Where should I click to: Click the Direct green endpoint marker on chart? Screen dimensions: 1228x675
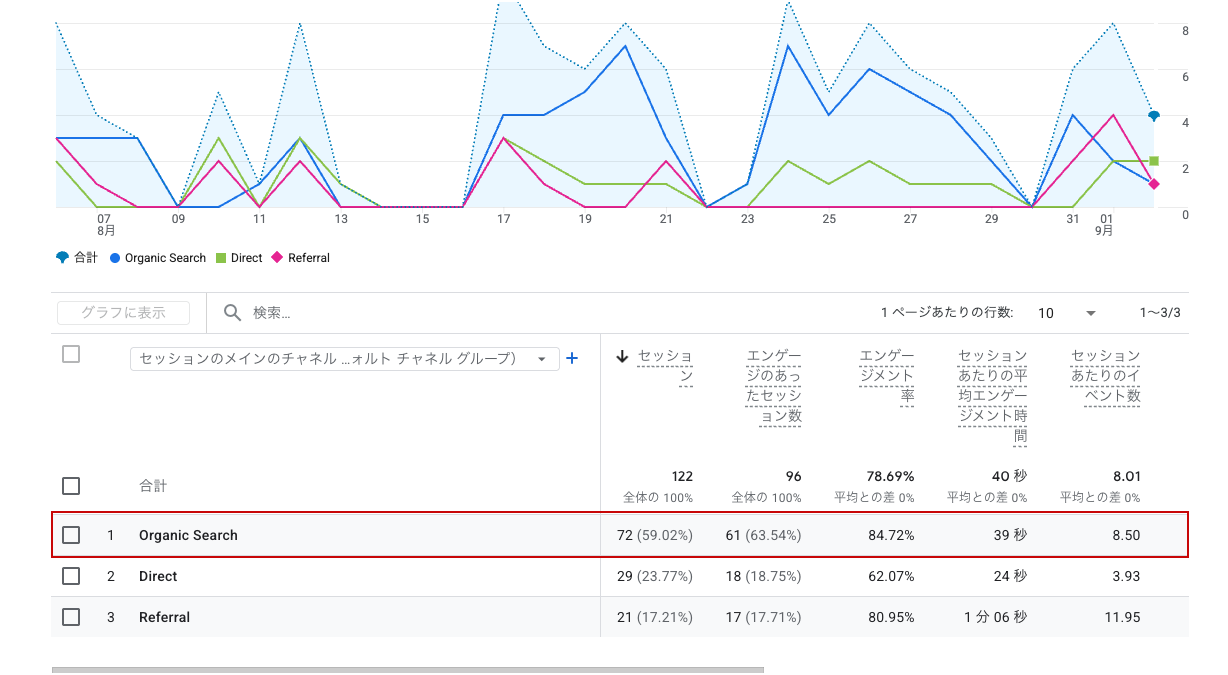[x=1154, y=161]
